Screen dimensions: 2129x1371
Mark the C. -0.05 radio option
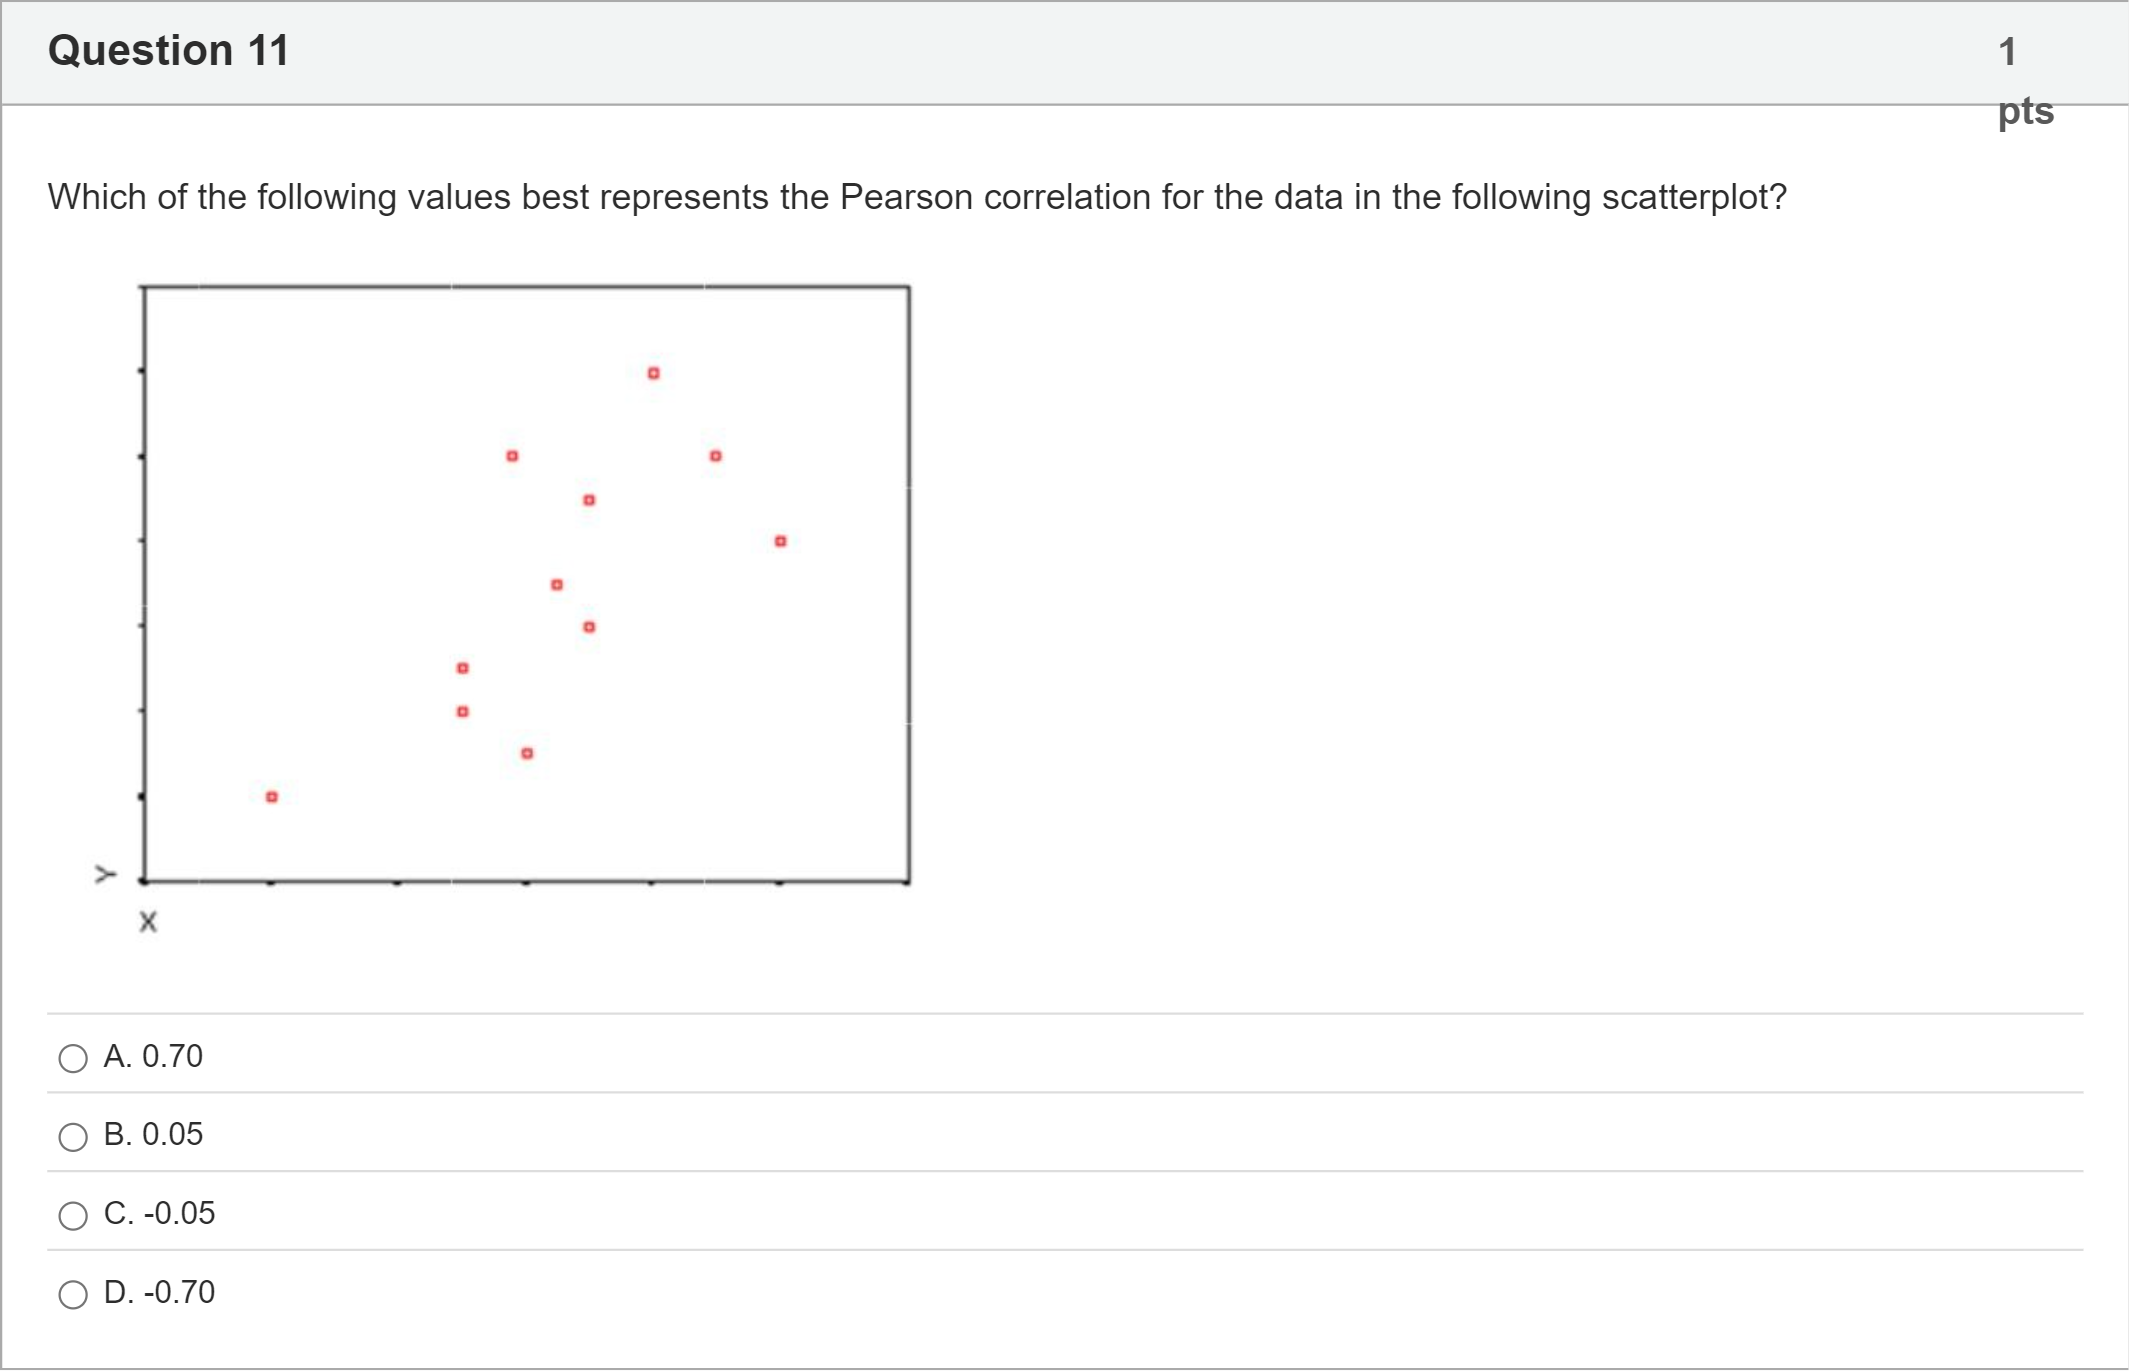pyautogui.click(x=73, y=1216)
